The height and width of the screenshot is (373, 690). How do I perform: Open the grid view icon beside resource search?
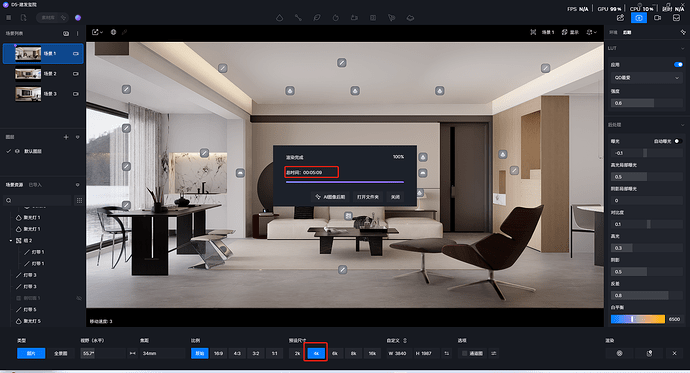coord(79,201)
